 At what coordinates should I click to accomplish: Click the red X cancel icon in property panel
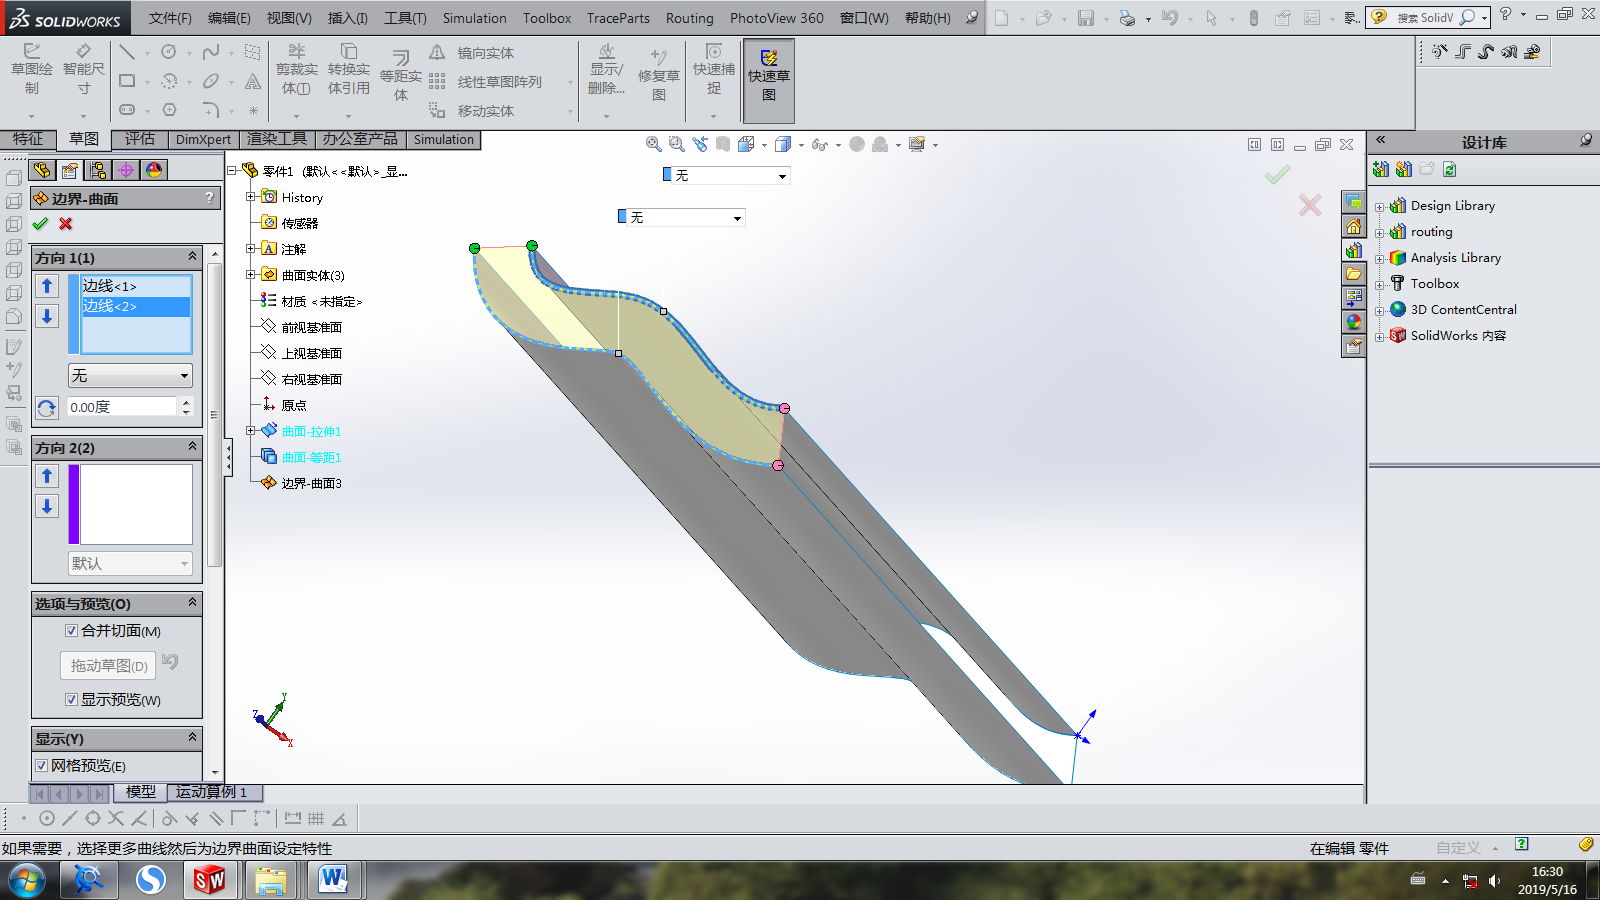[66, 224]
